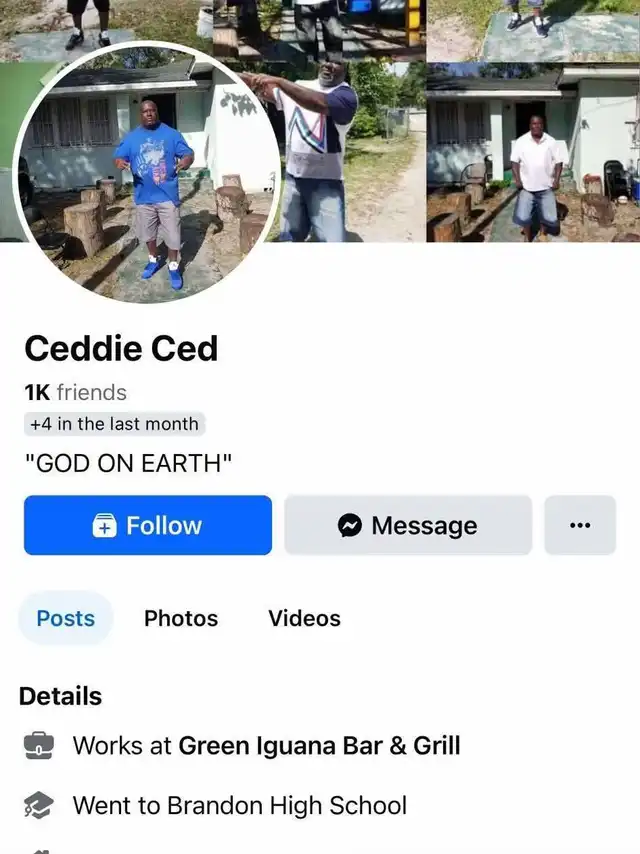The height and width of the screenshot is (854, 640).
Task: Select the Ceddie Ced profile name
Action: 121,348
